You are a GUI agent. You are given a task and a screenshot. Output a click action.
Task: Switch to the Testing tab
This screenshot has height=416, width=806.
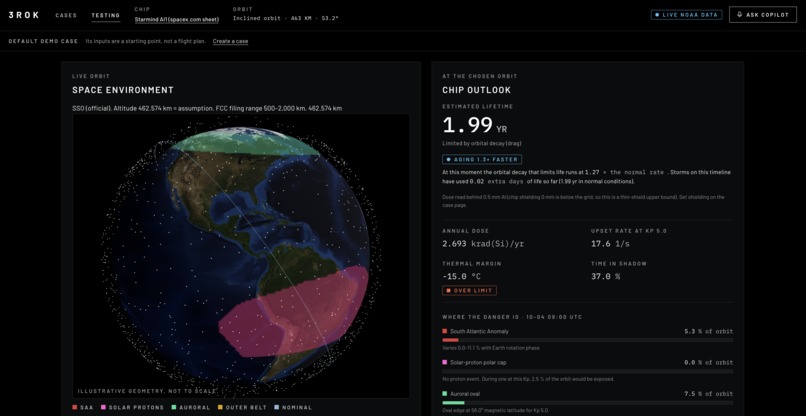106,15
